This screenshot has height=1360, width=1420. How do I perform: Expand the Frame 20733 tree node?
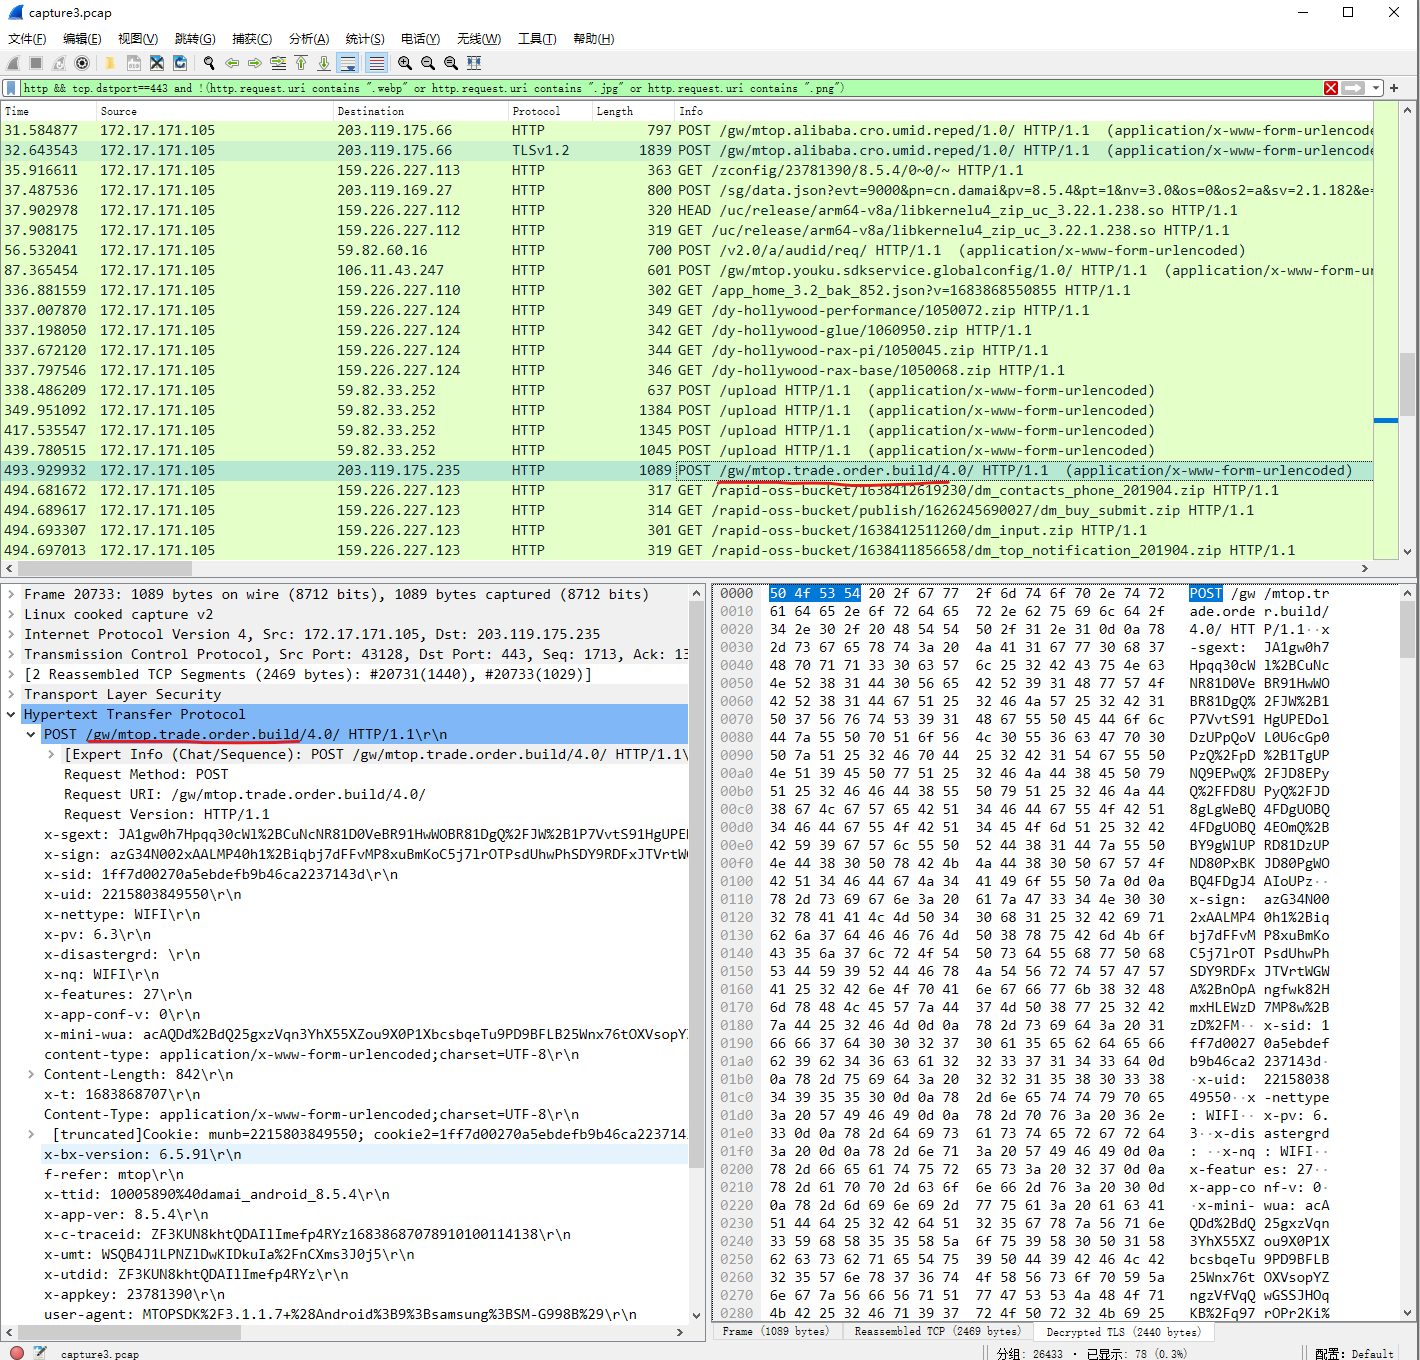[11, 594]
